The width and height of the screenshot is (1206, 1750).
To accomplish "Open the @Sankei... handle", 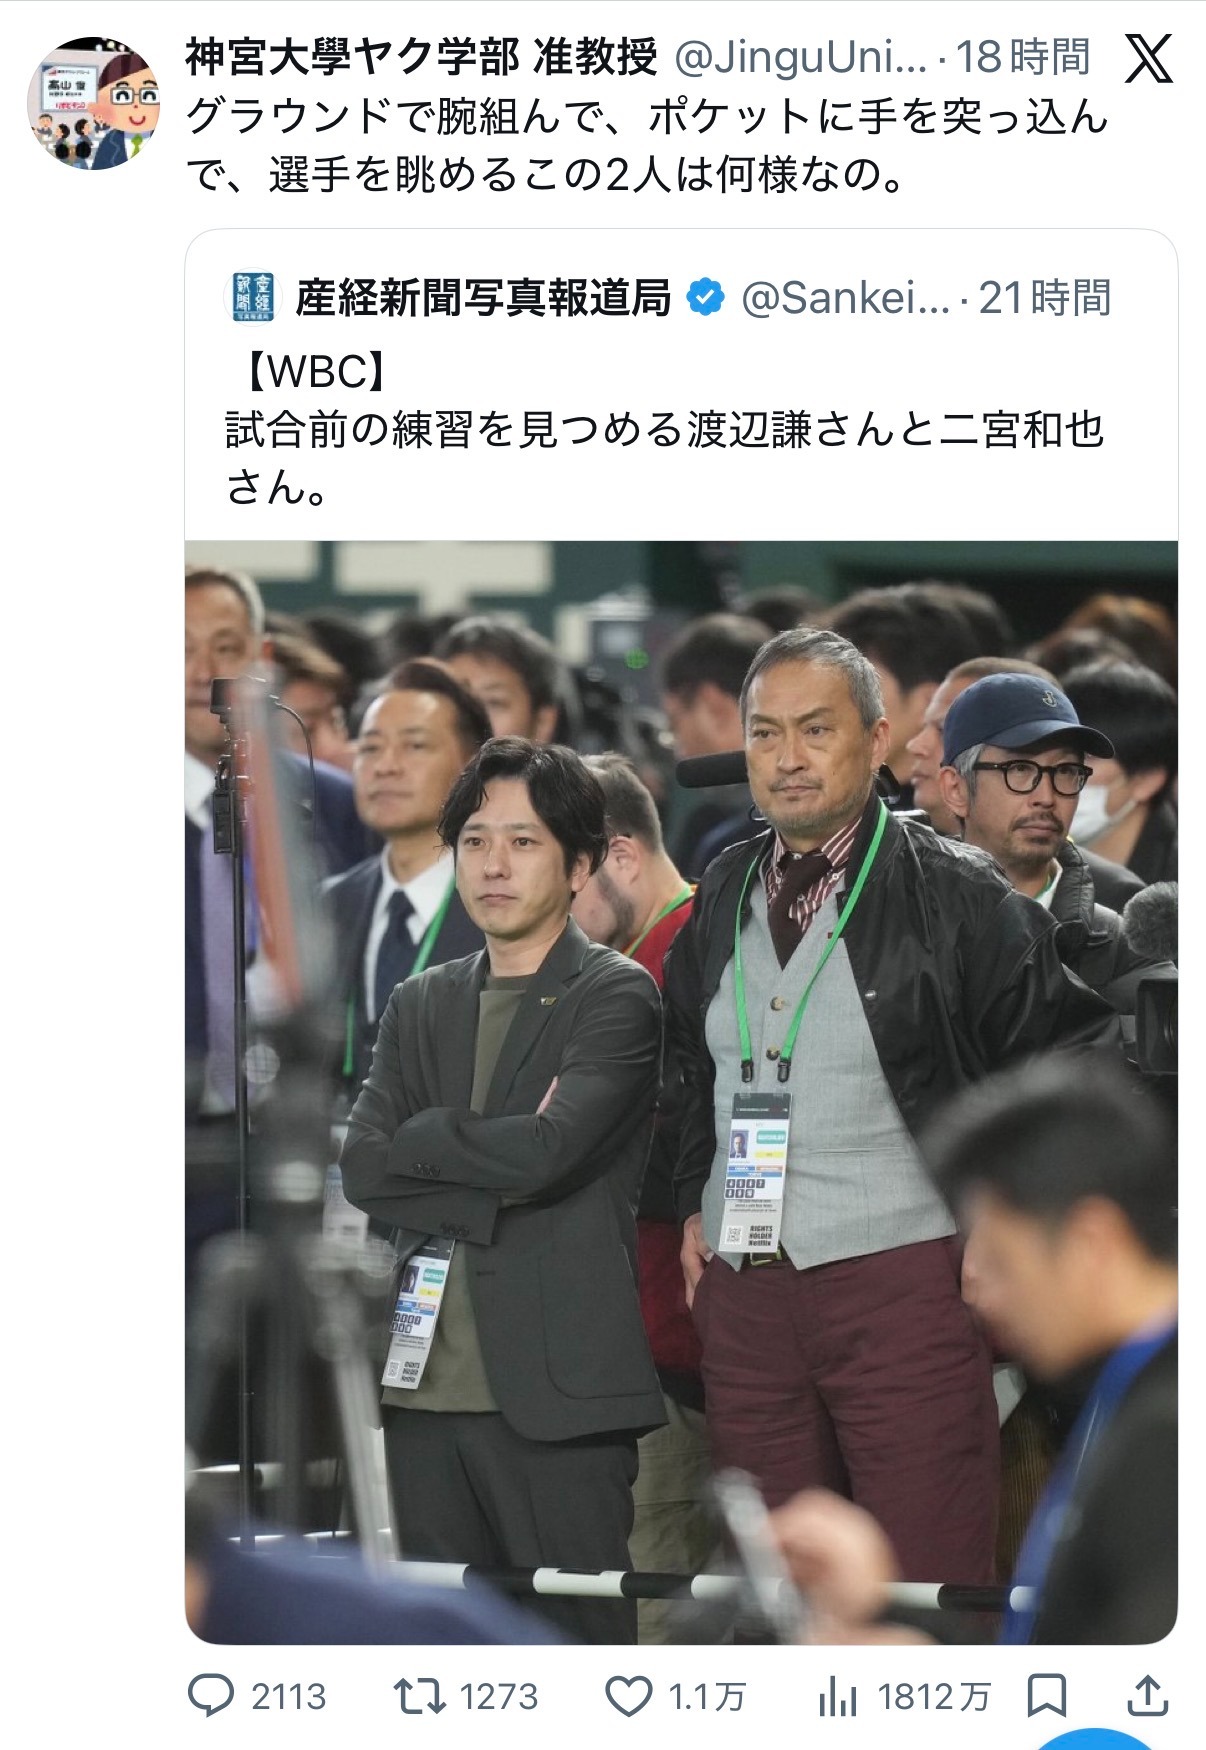I will coord(845,297).
